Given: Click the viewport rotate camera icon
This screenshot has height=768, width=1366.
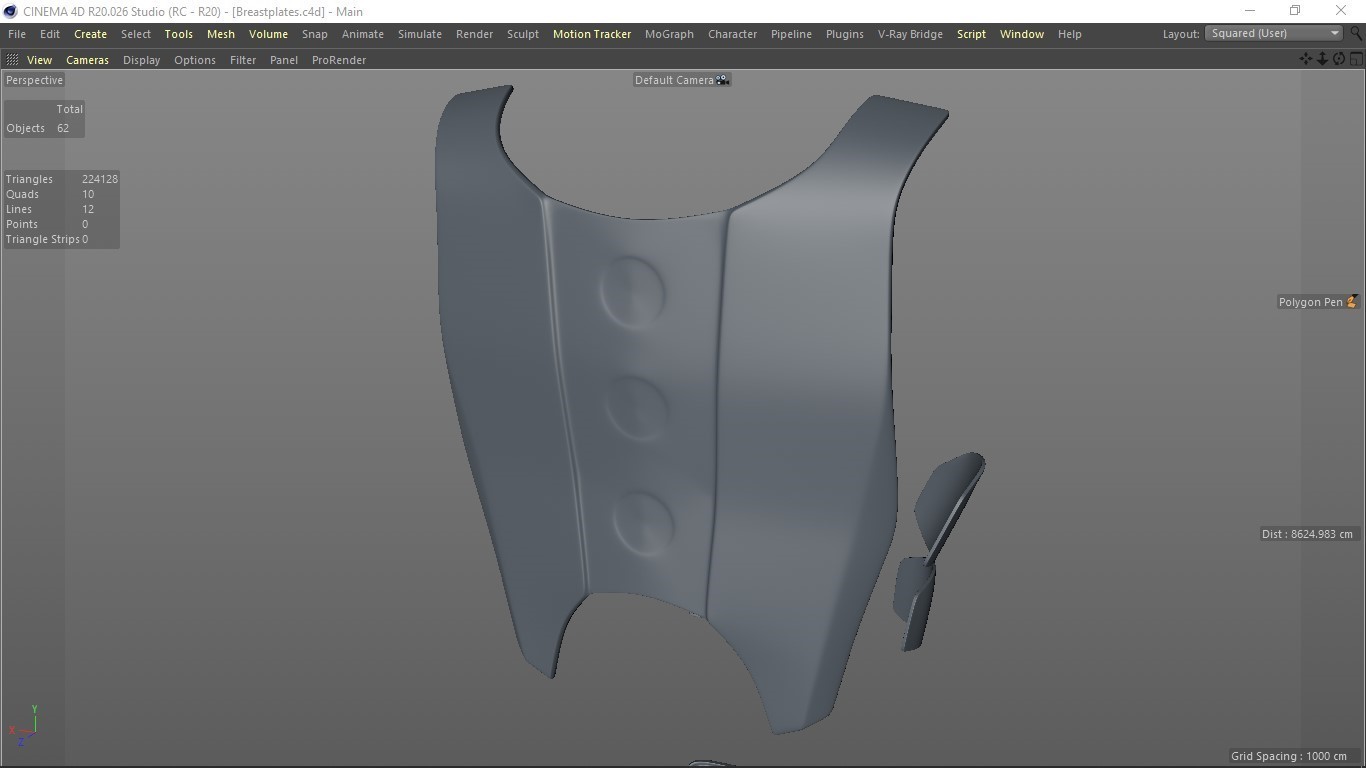Looking at the screenshot, I should click(x=1339, y=59).
